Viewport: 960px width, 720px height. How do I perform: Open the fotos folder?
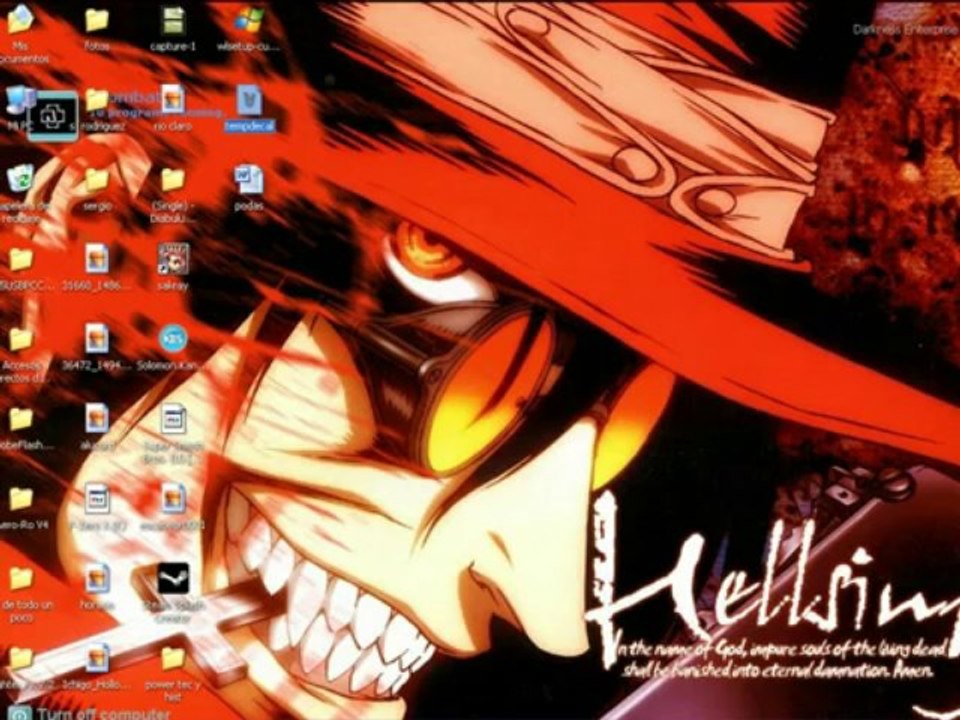[x=97, y=21]
